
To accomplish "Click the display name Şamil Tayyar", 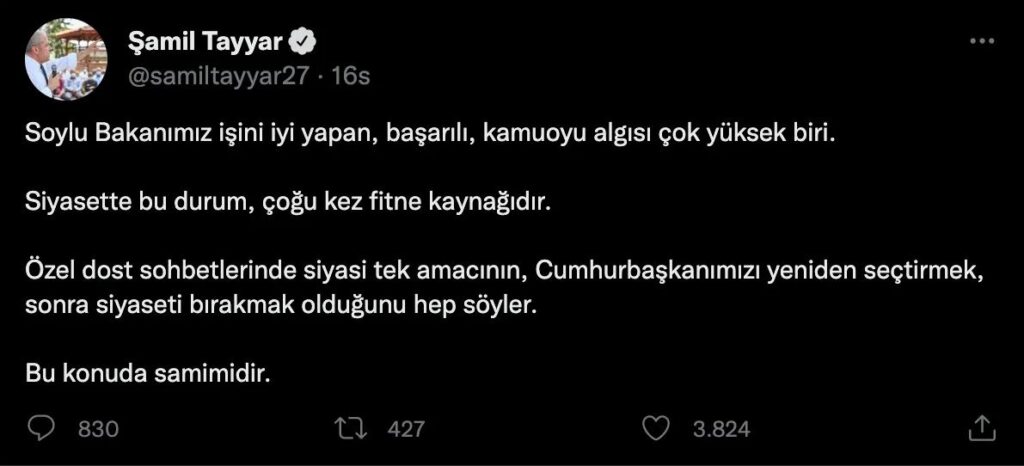I will coord(206,41).
